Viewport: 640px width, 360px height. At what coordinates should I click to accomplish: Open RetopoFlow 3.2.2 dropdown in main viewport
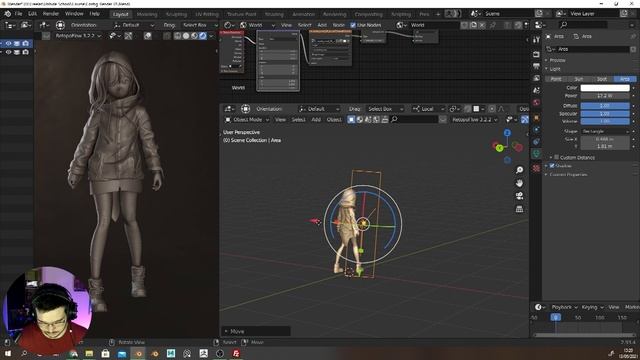(x=475, y=120)
